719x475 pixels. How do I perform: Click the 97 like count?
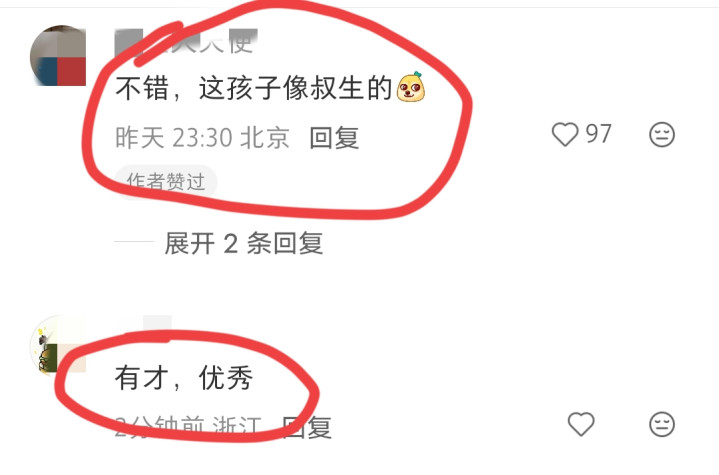(x=598, y=134)
